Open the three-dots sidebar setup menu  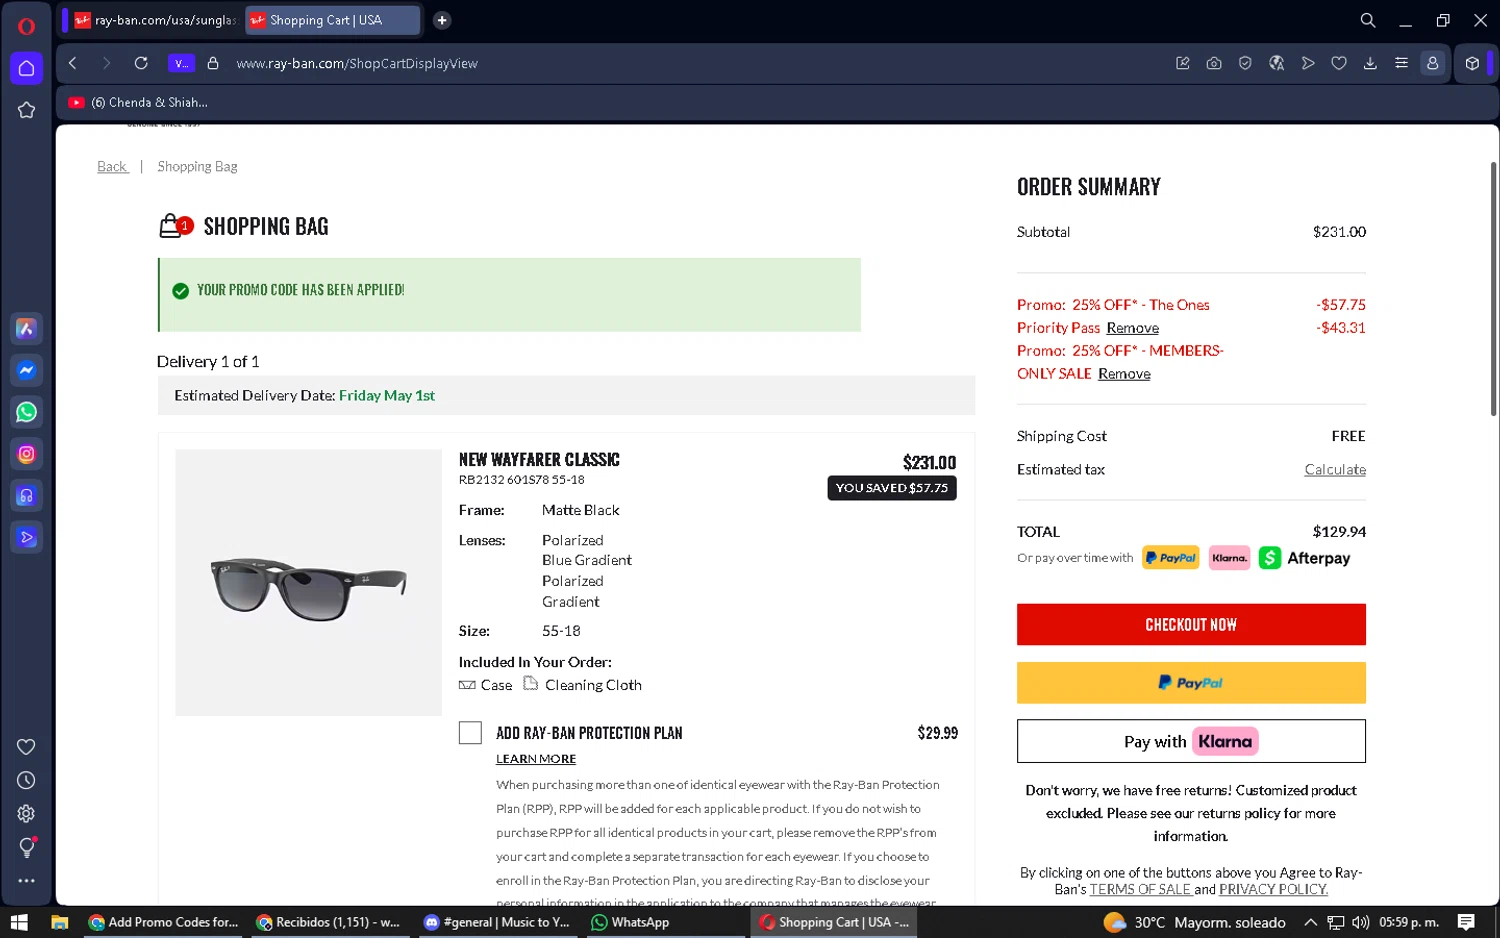click(26, 881)
